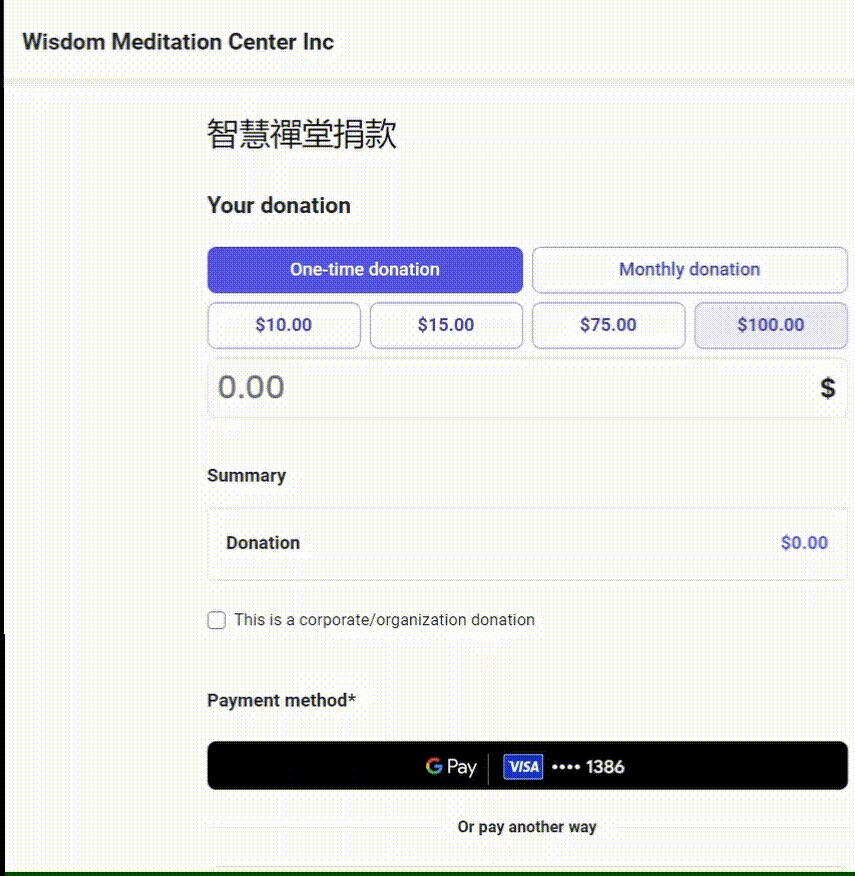
Task: Select the One-time donation tab
Action: tap(365, 270)
